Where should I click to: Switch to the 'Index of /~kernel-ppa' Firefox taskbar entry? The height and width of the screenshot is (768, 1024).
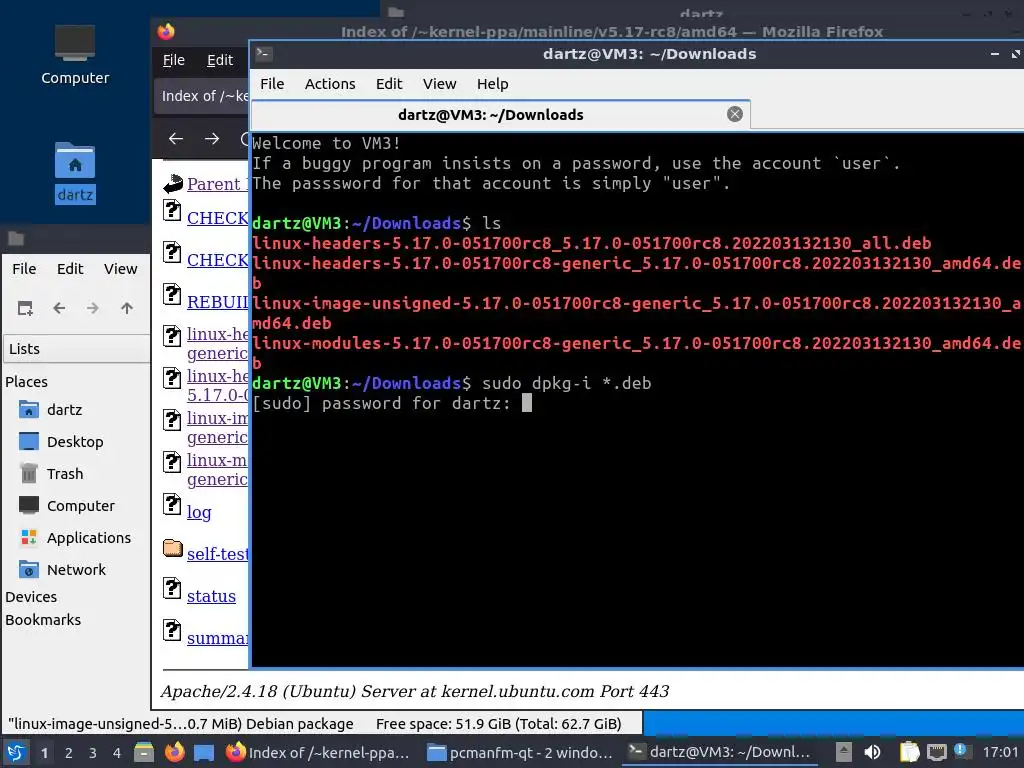(x=319, y=753)
